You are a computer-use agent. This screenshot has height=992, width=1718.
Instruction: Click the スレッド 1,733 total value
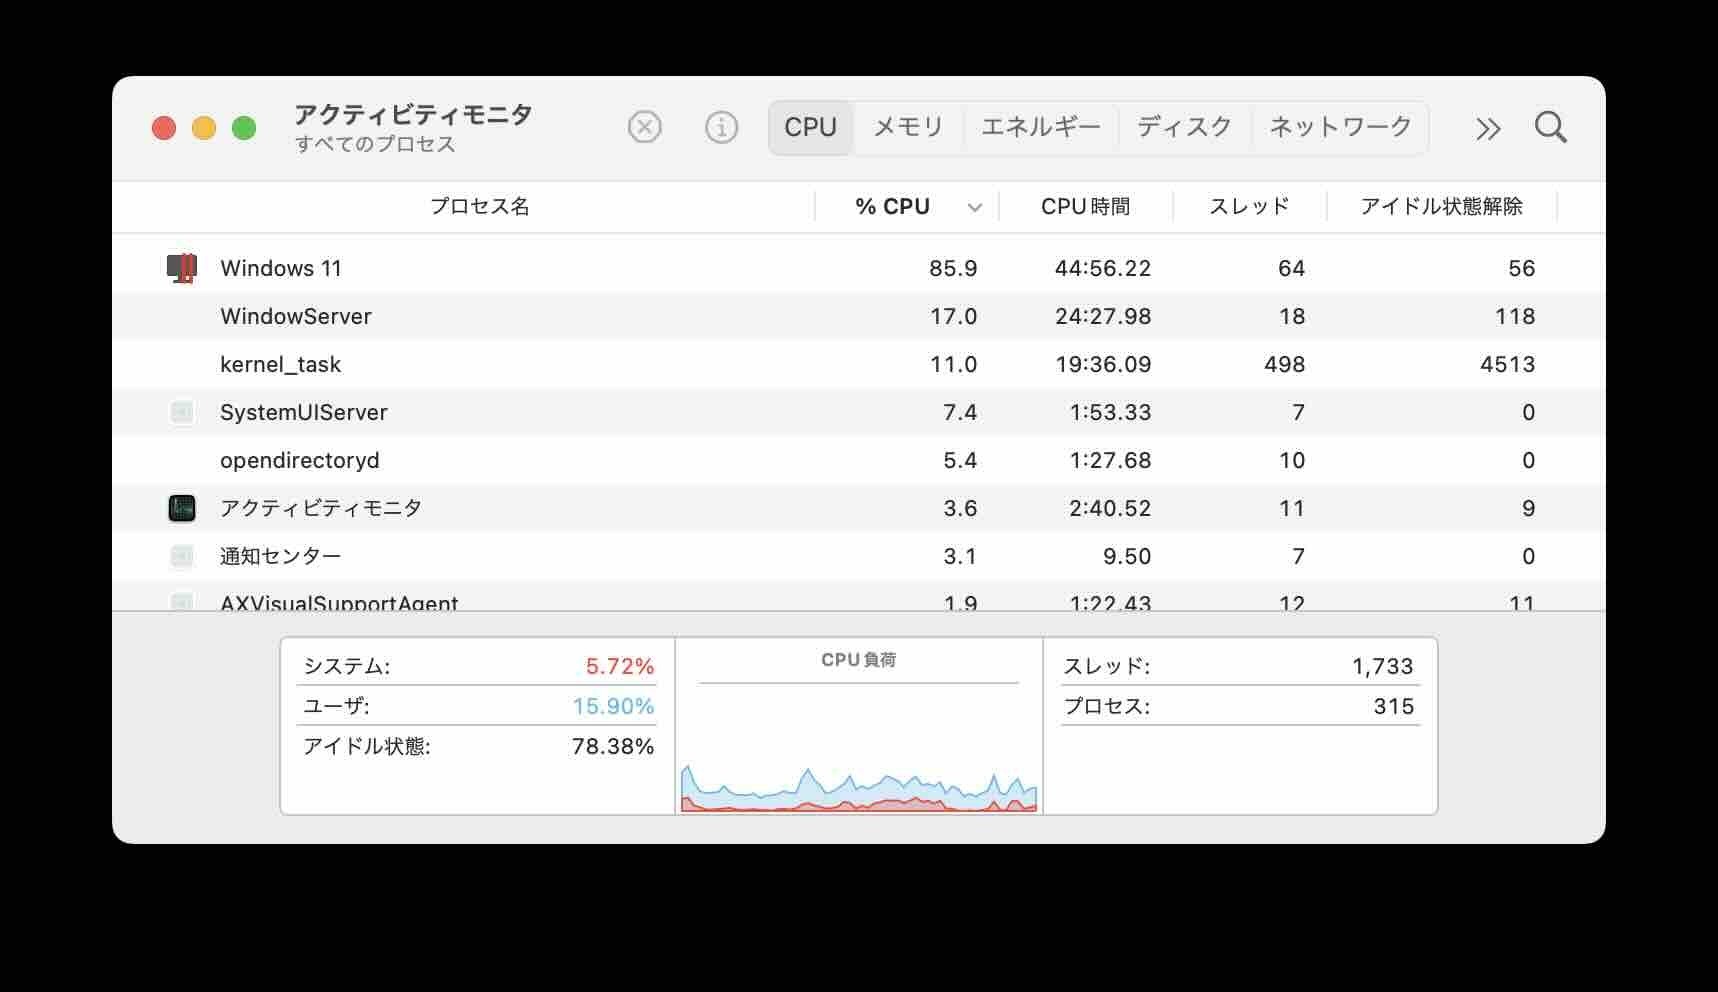[1382, 666]
